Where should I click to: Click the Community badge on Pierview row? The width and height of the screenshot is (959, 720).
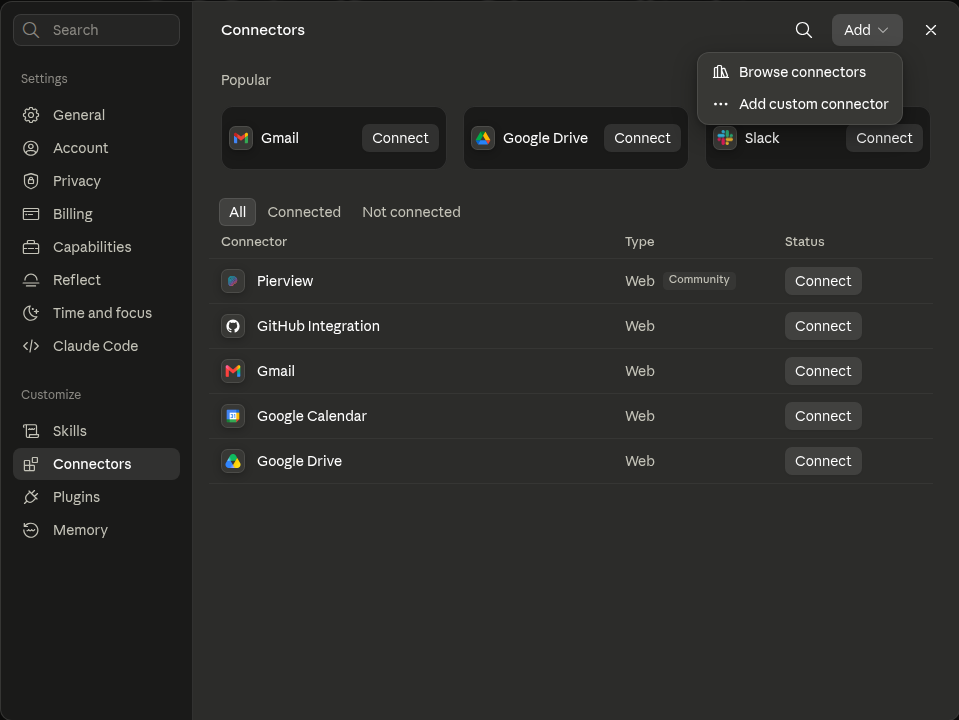tap(699, 280)
